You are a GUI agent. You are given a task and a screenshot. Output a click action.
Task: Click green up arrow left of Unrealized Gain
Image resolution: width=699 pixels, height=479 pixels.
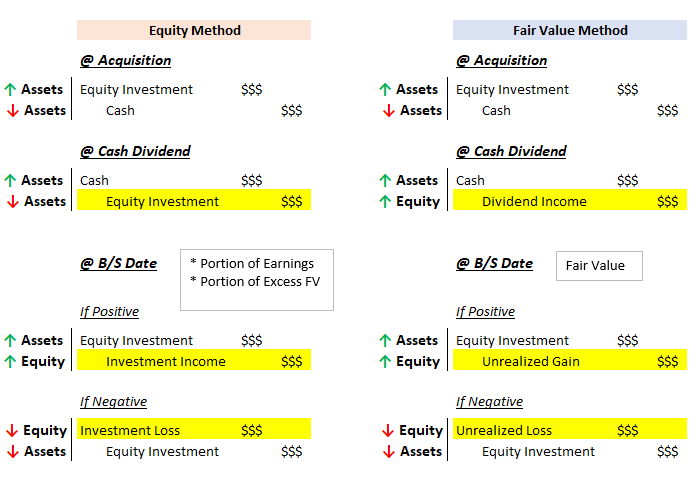pos(387,361)
